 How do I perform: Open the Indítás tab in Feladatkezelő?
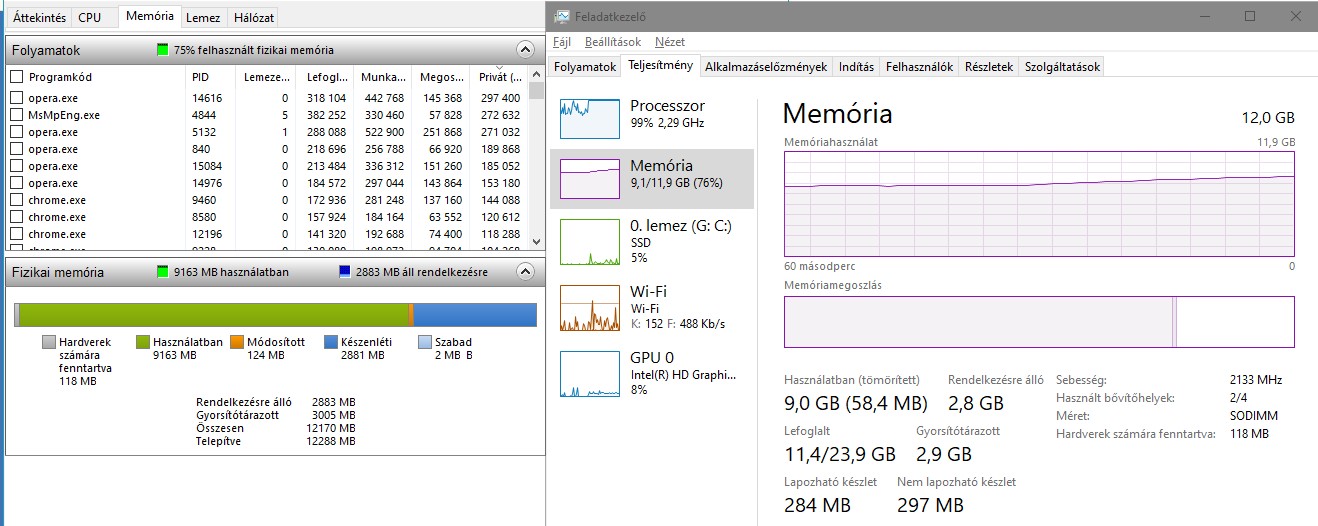click(x=856, y=67)
